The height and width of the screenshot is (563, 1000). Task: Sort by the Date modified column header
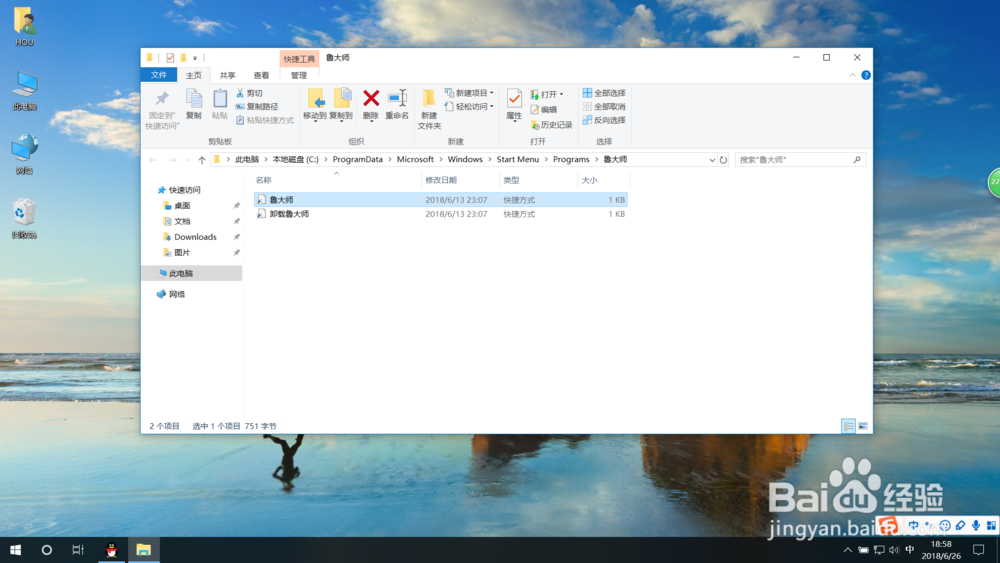click(460, 180)
